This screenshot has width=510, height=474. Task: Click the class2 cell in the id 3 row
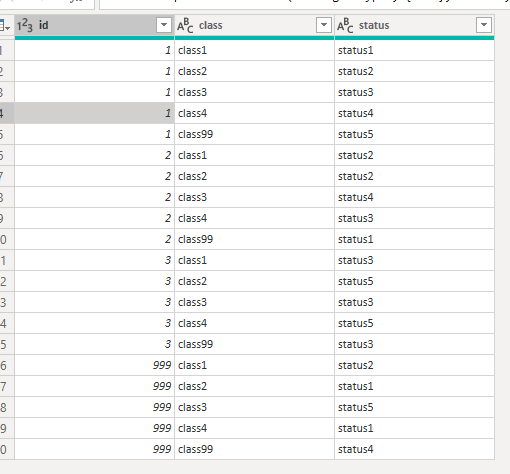pos(254,281)
